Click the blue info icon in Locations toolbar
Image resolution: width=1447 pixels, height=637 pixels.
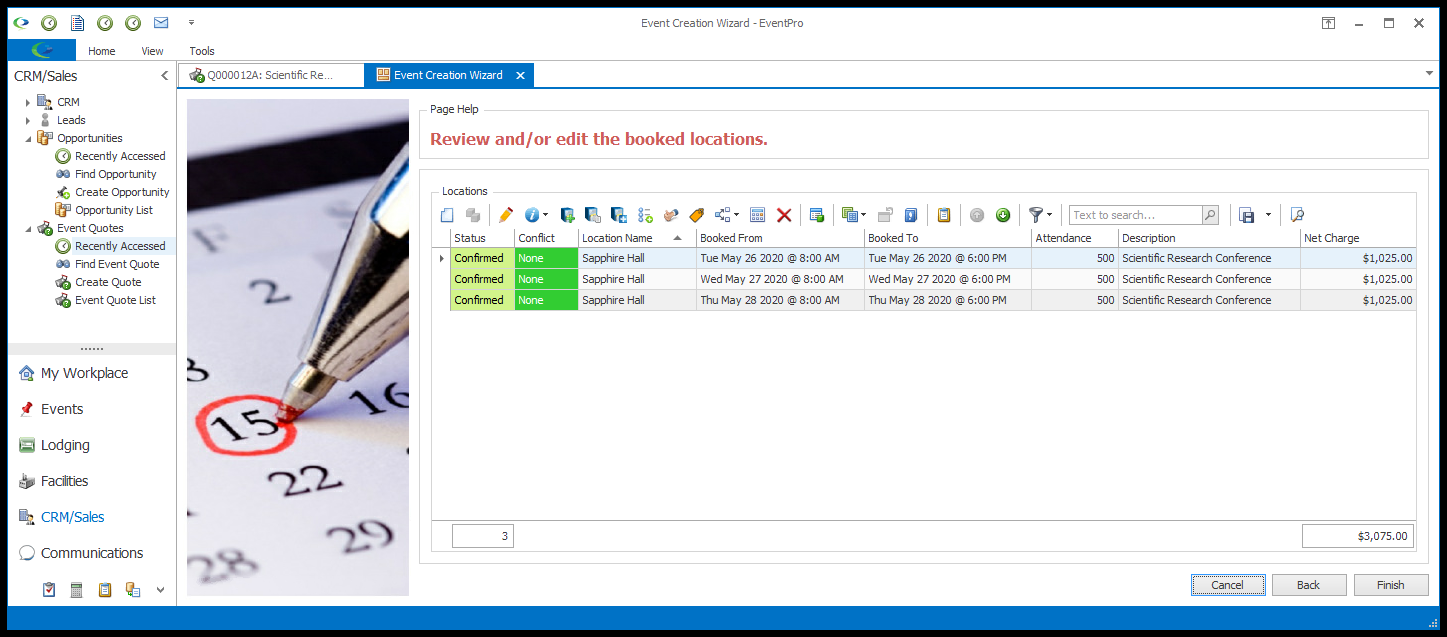point(531,215)
